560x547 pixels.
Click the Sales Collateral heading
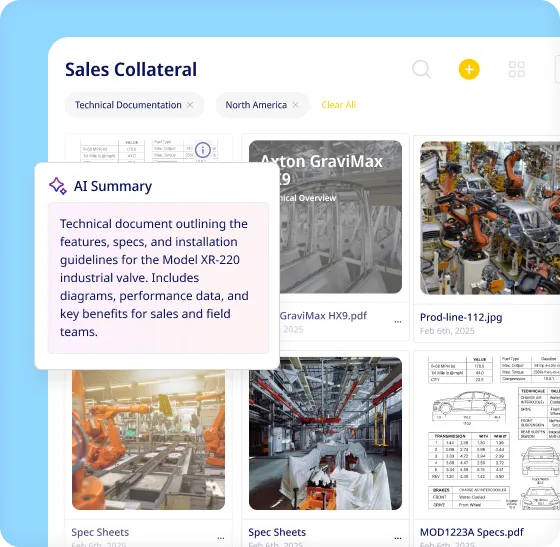click(131, 69)
